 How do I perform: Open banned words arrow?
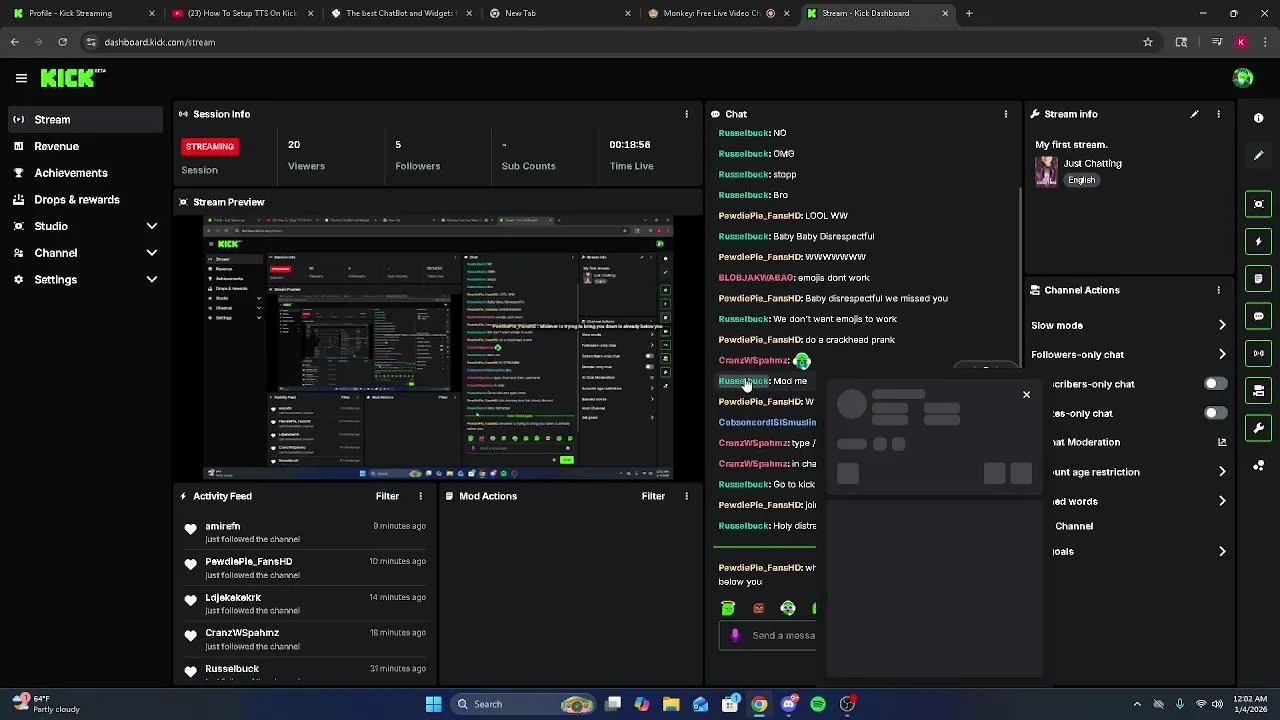pyautogui.click(x=1222, y=501)
